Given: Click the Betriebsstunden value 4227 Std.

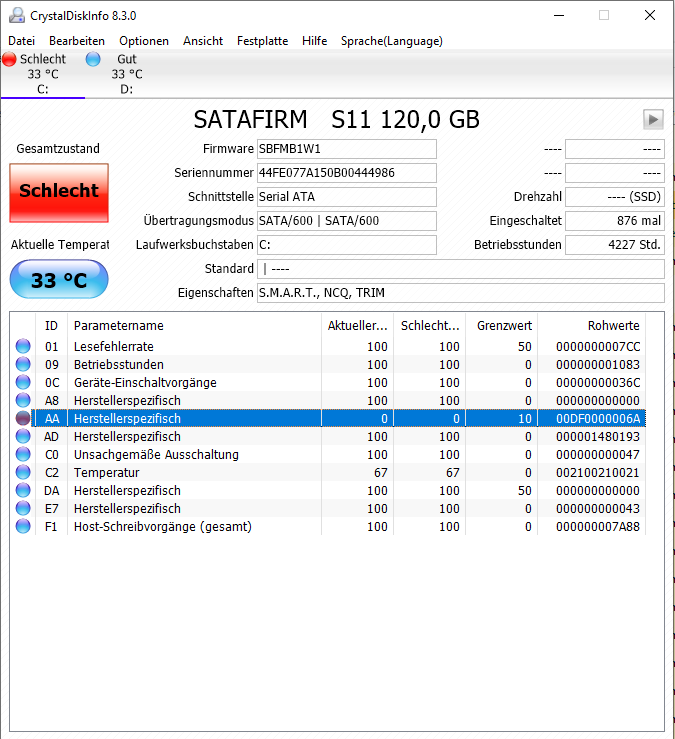Looking at the screenshot, I should pyautogui.click(x=615, y=245).
